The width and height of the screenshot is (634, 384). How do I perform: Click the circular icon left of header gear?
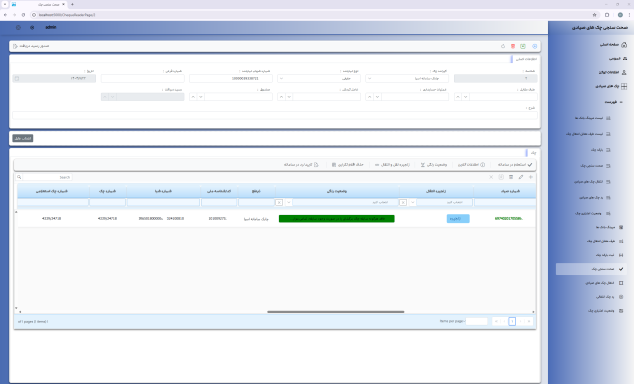click(18, 27)
